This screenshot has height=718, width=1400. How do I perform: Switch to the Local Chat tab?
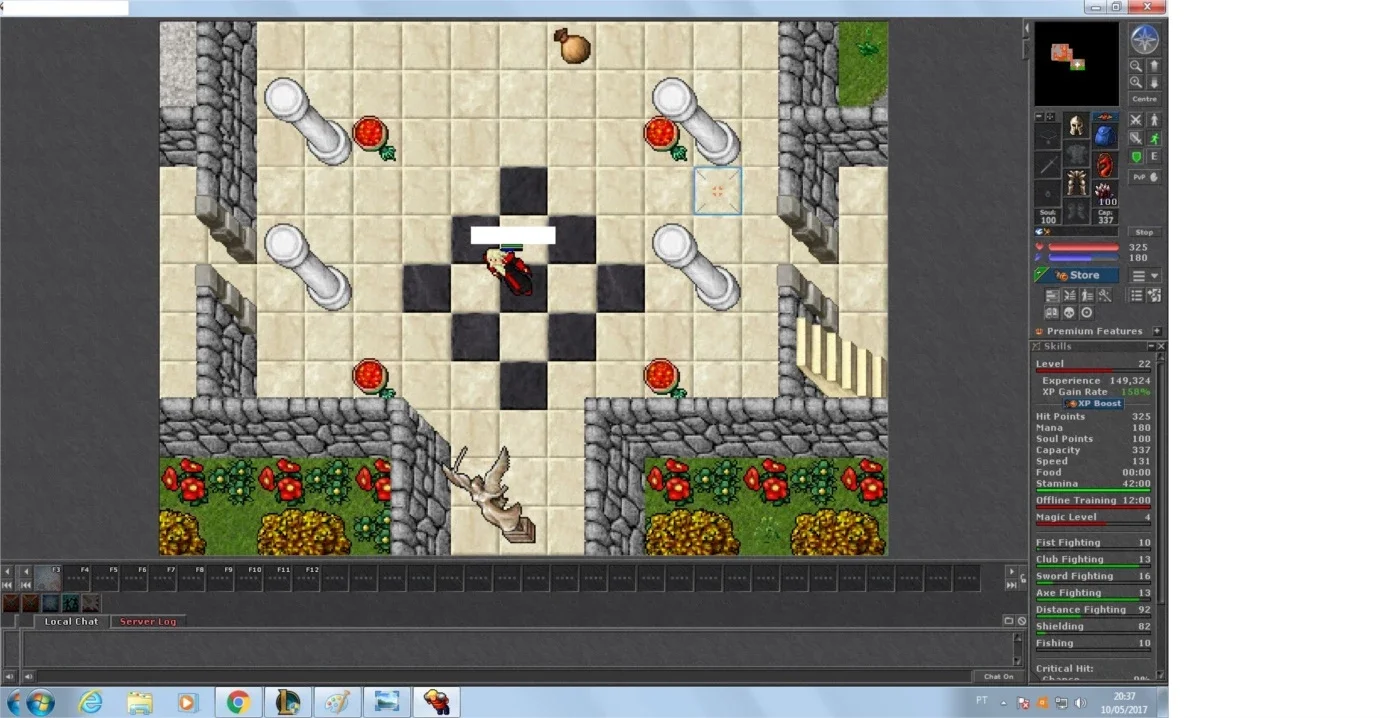tap(72, 621)
